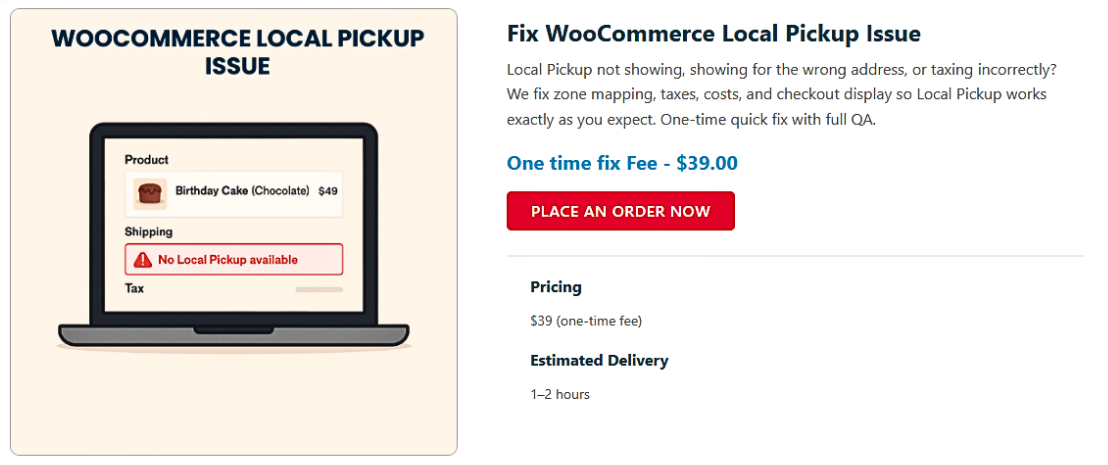This screenshot has width=1108, height=465.
Task: Click the PLACE AN ORDER NOW button
Action: pos(620,211)
